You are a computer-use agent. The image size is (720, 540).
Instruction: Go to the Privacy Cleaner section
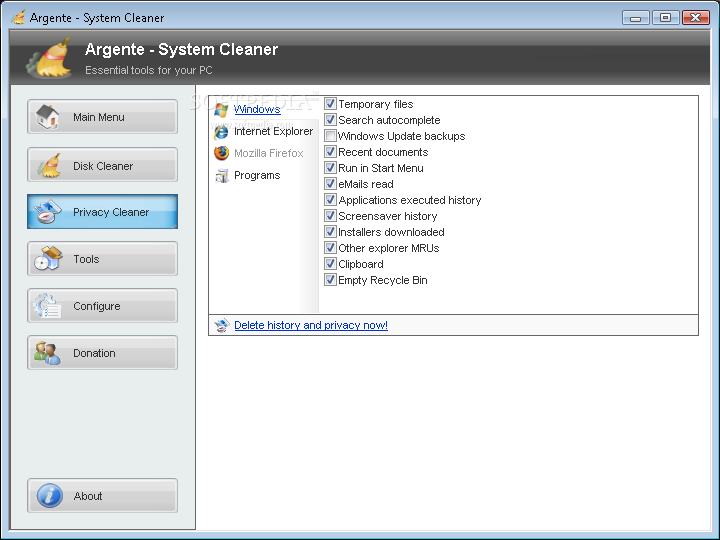click(102, 212)
